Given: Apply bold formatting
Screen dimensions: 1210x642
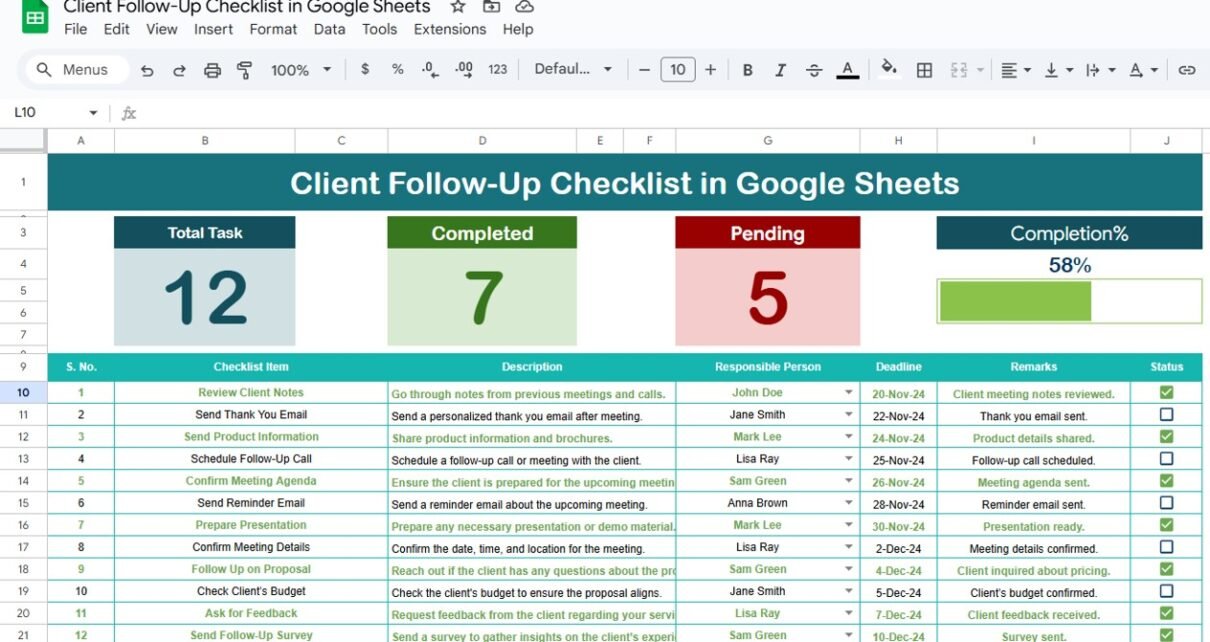Looking at the screenshot, I should point(747,70).
